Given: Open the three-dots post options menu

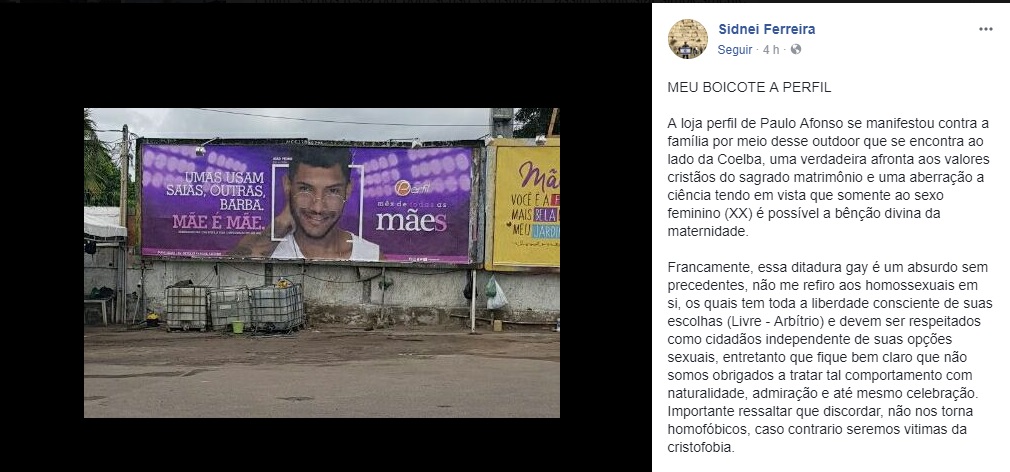Looking at the screenshot, I should (986, 29).
